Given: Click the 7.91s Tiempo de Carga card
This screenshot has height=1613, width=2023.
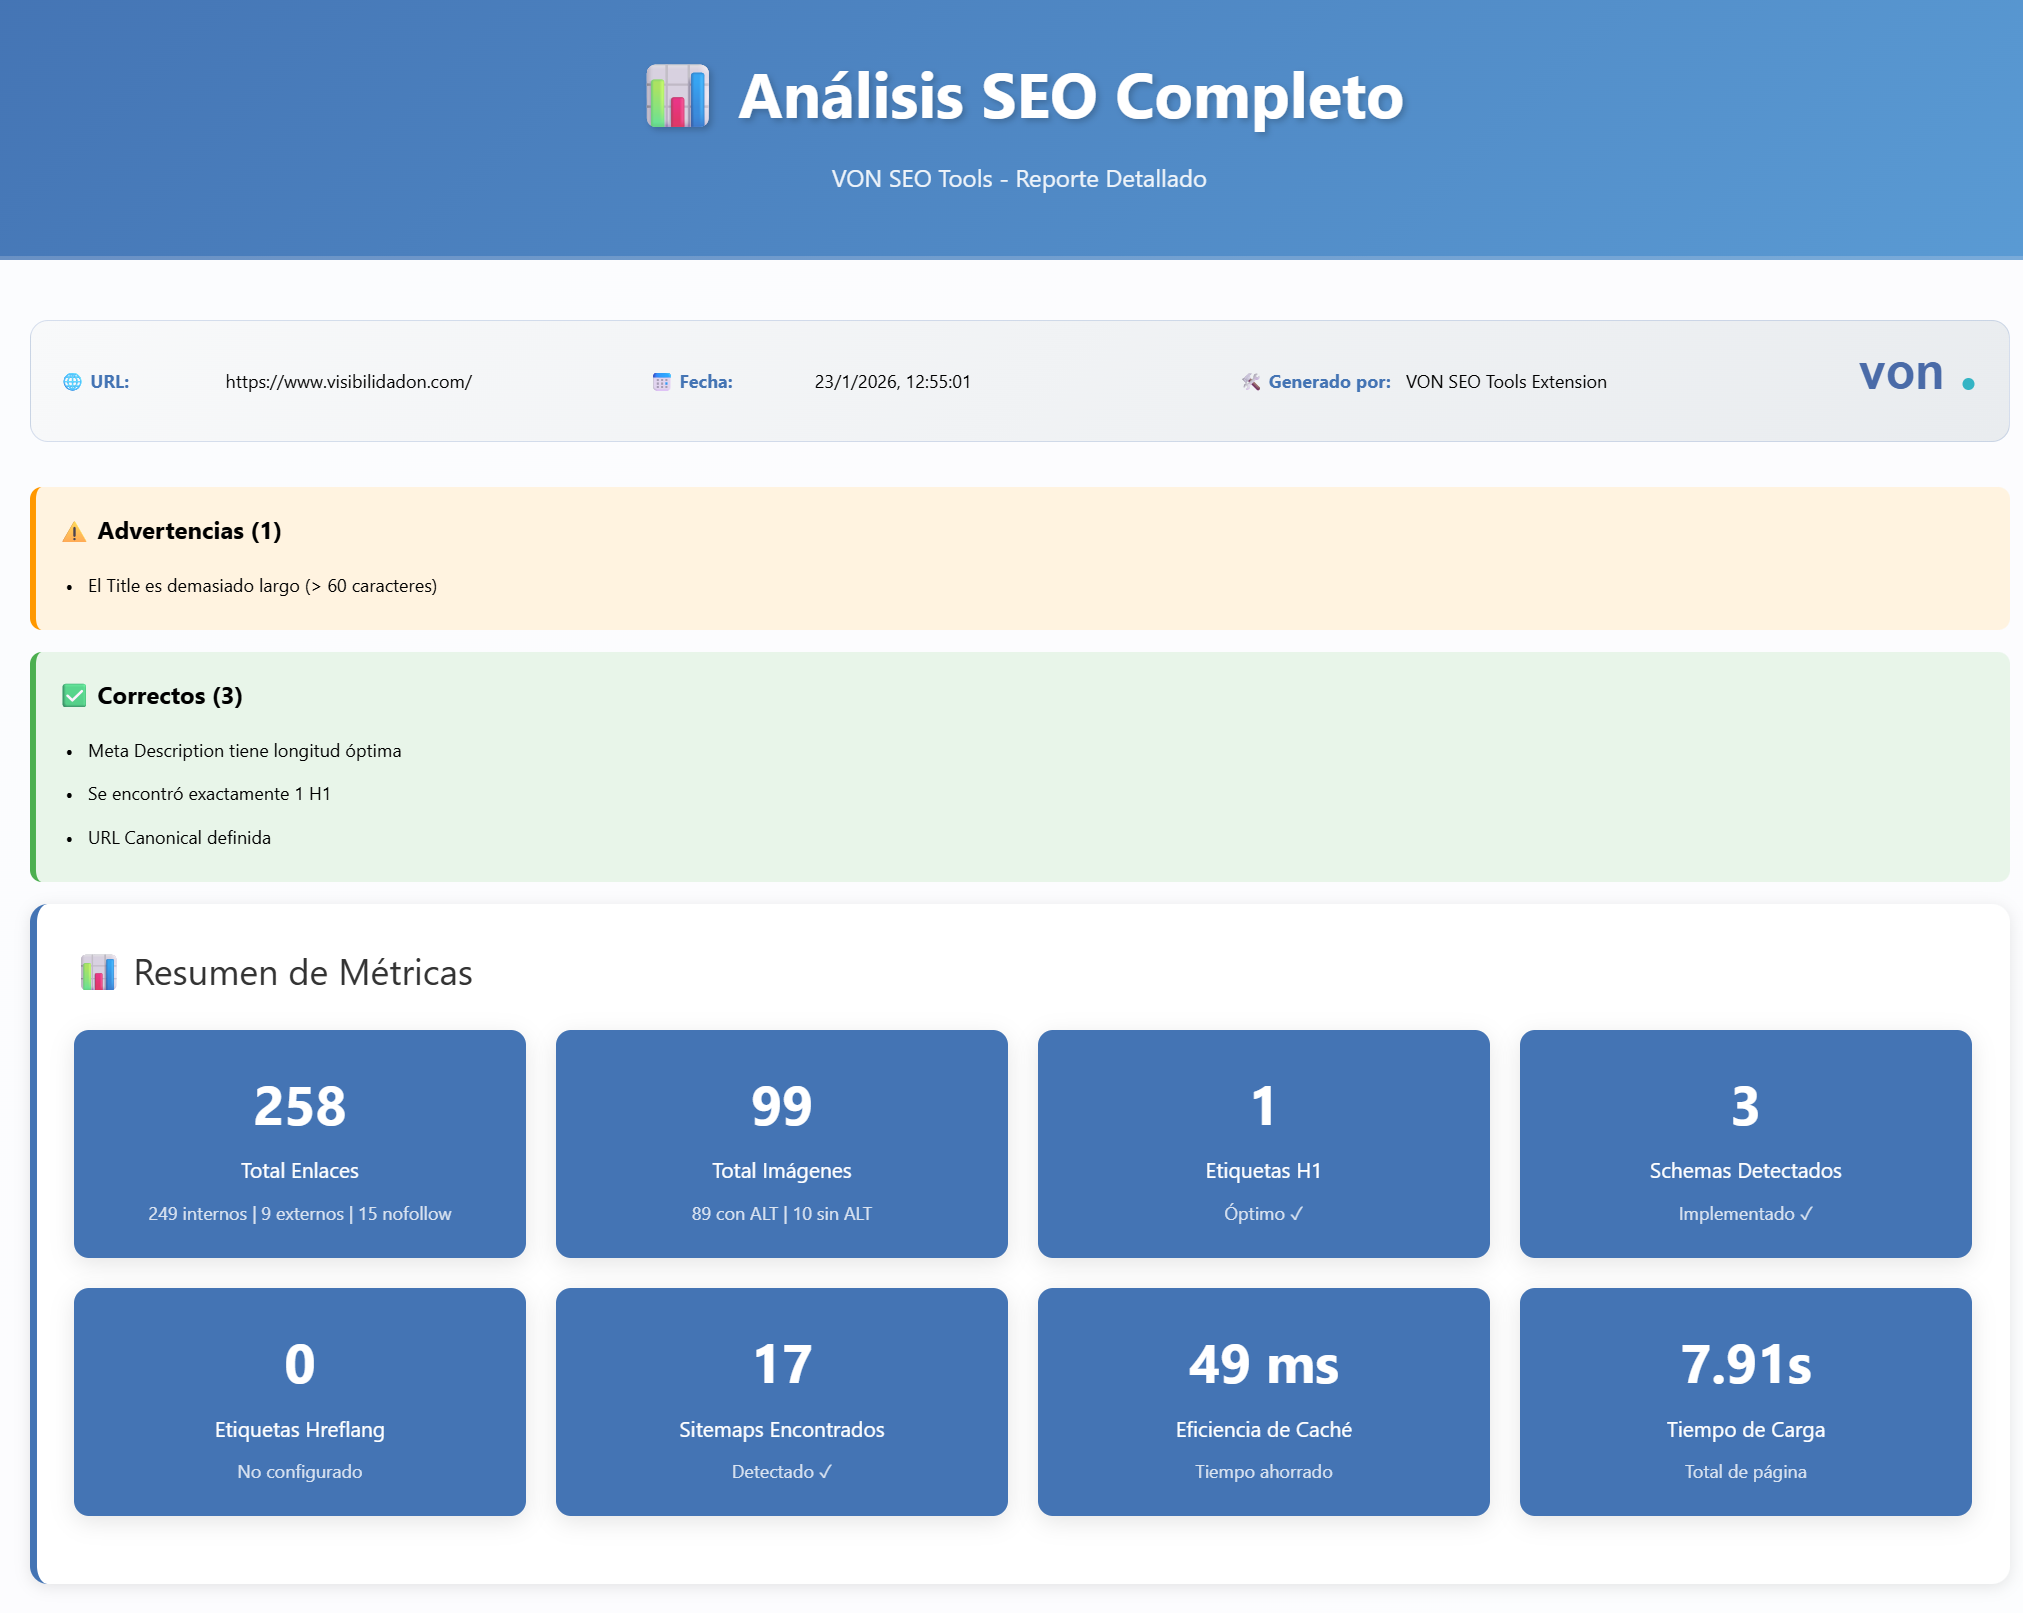Looking at the screenshot, I should tap(1745, 1401).
